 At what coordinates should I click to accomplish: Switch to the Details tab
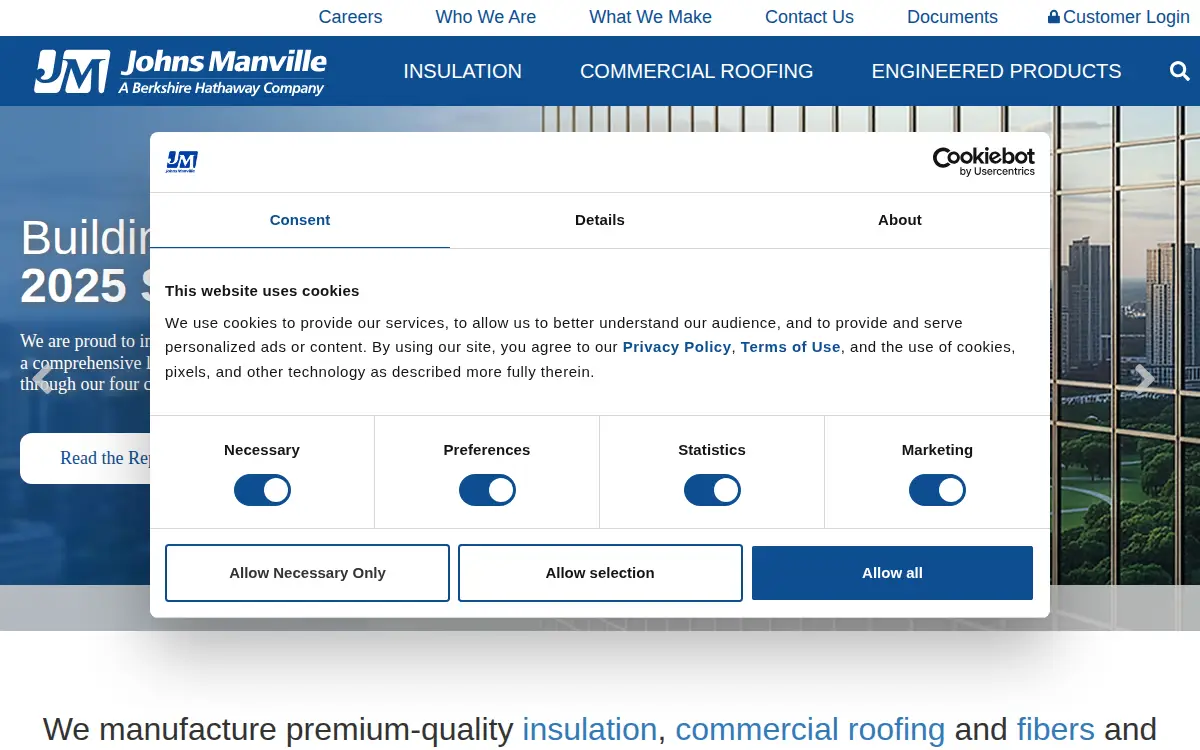(x=600, y=220)
